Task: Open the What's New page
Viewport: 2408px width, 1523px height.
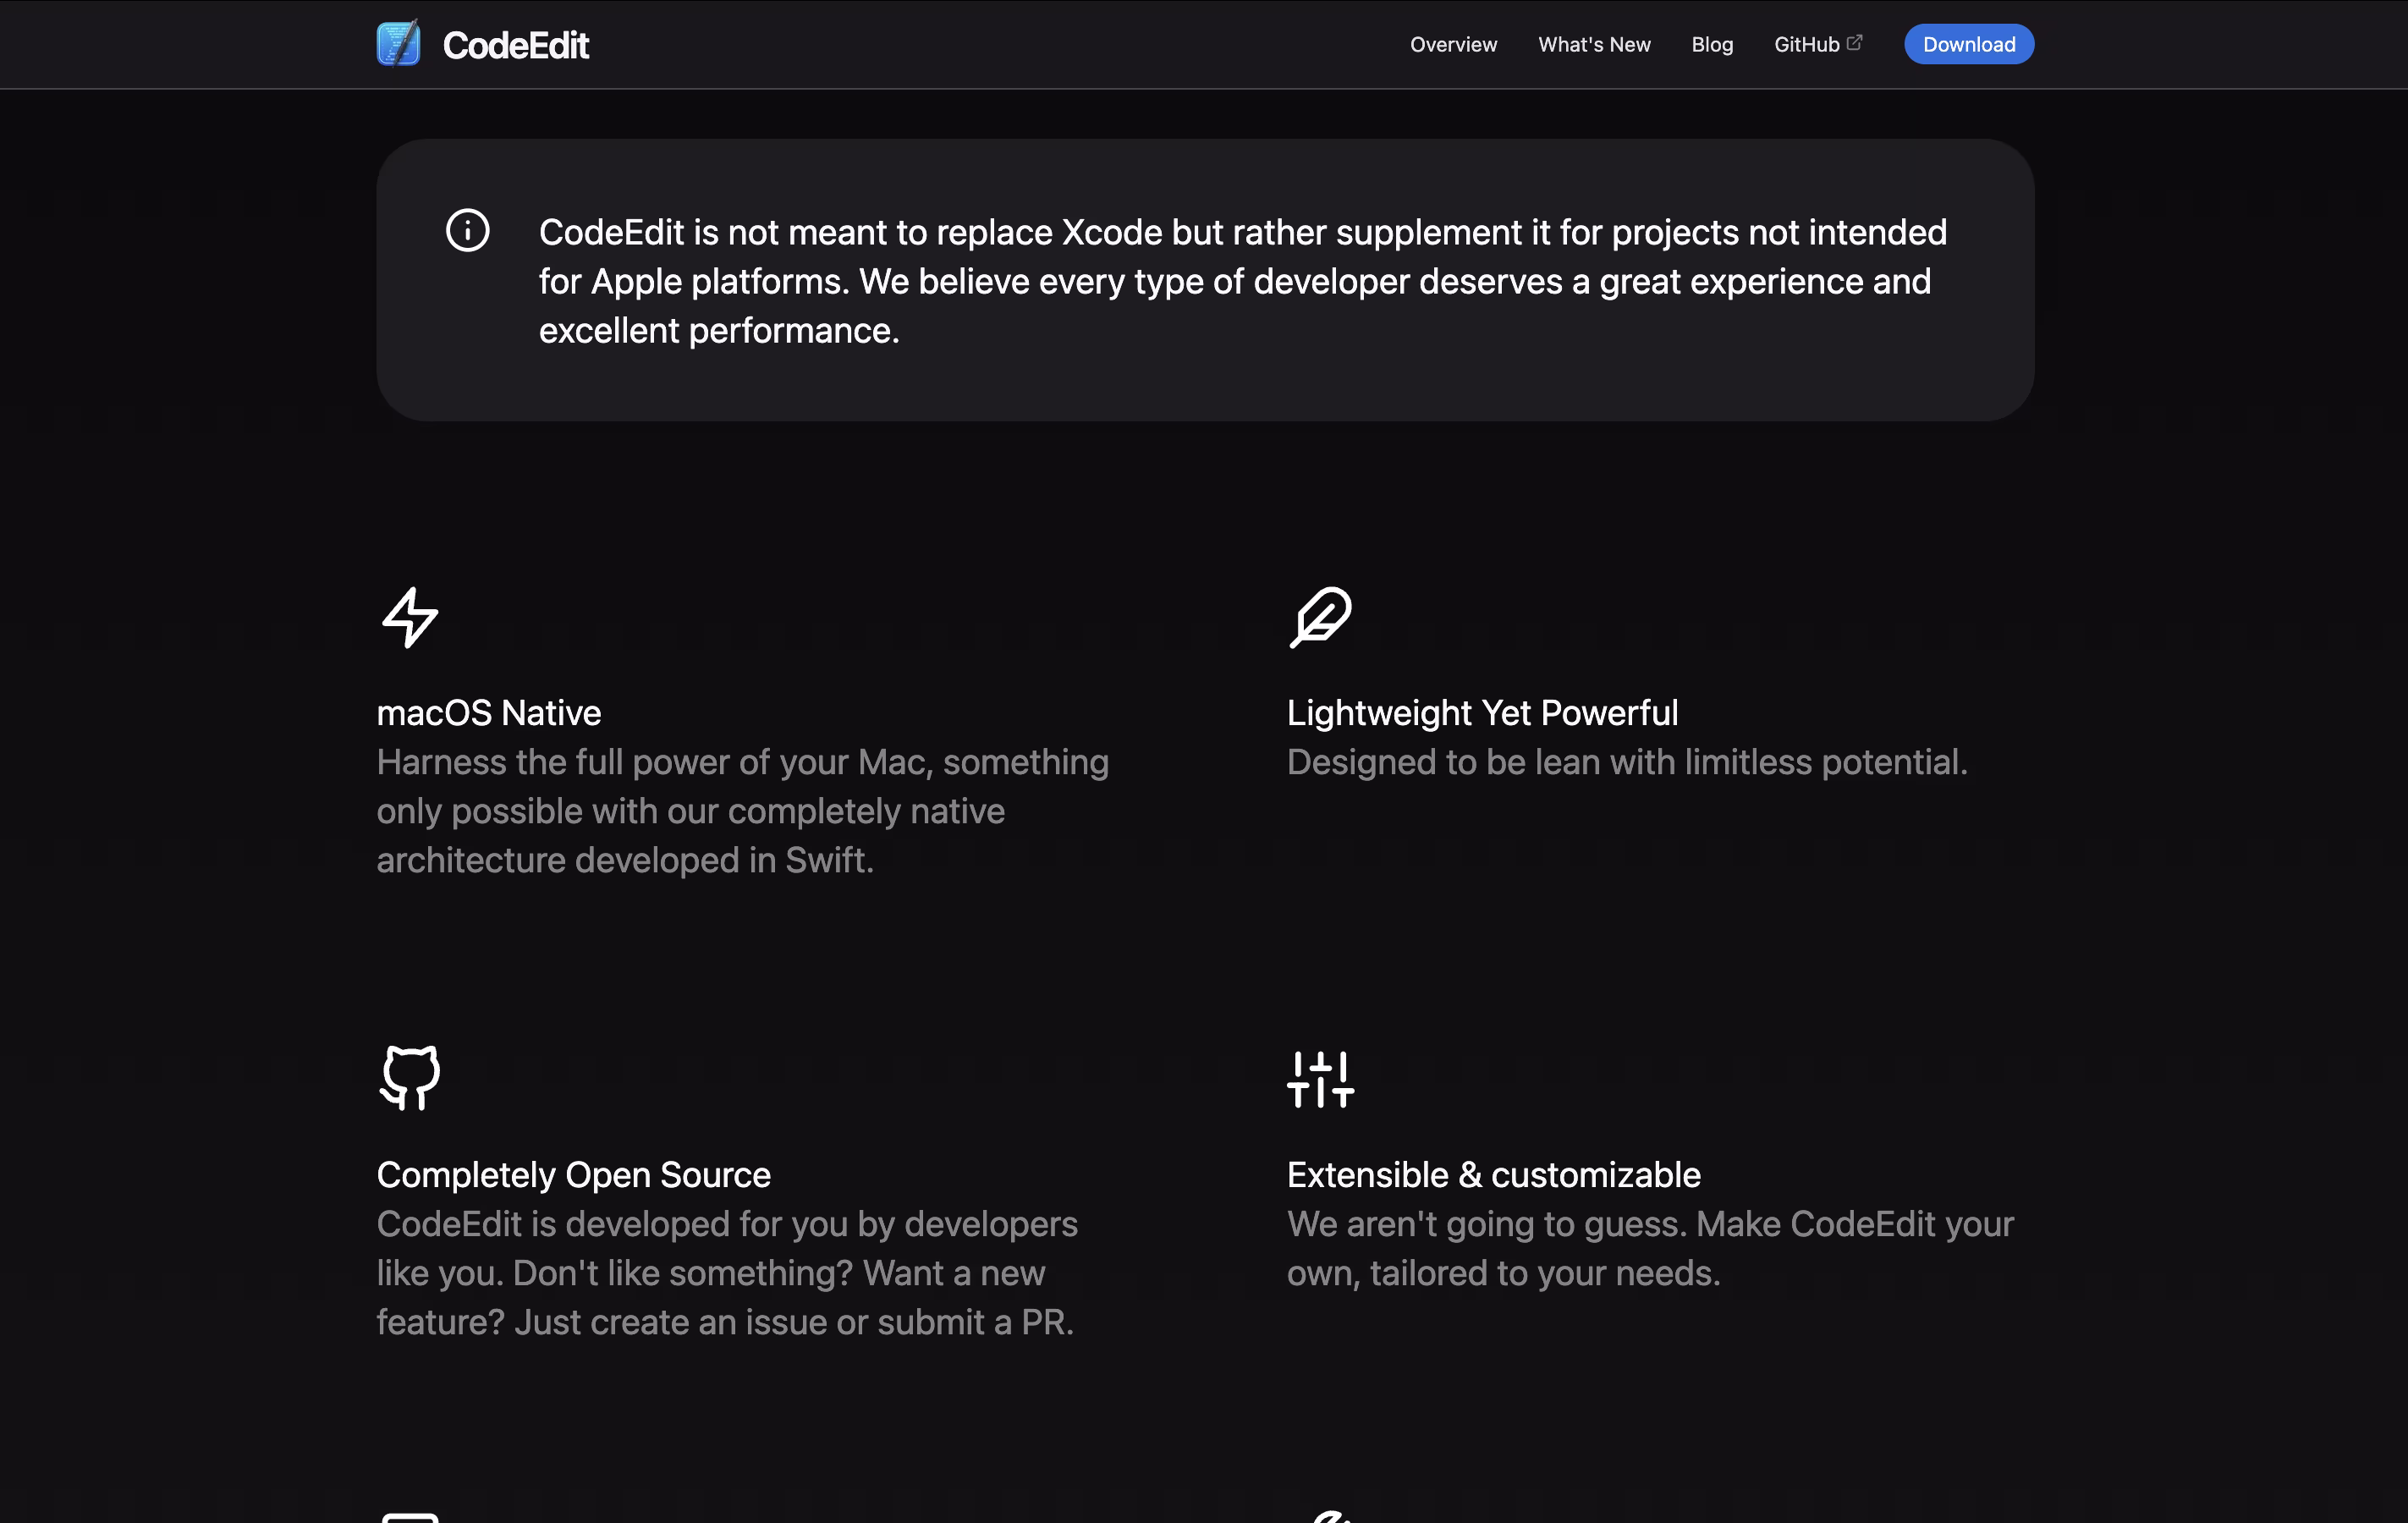Action: click(x=1594, y=44)
